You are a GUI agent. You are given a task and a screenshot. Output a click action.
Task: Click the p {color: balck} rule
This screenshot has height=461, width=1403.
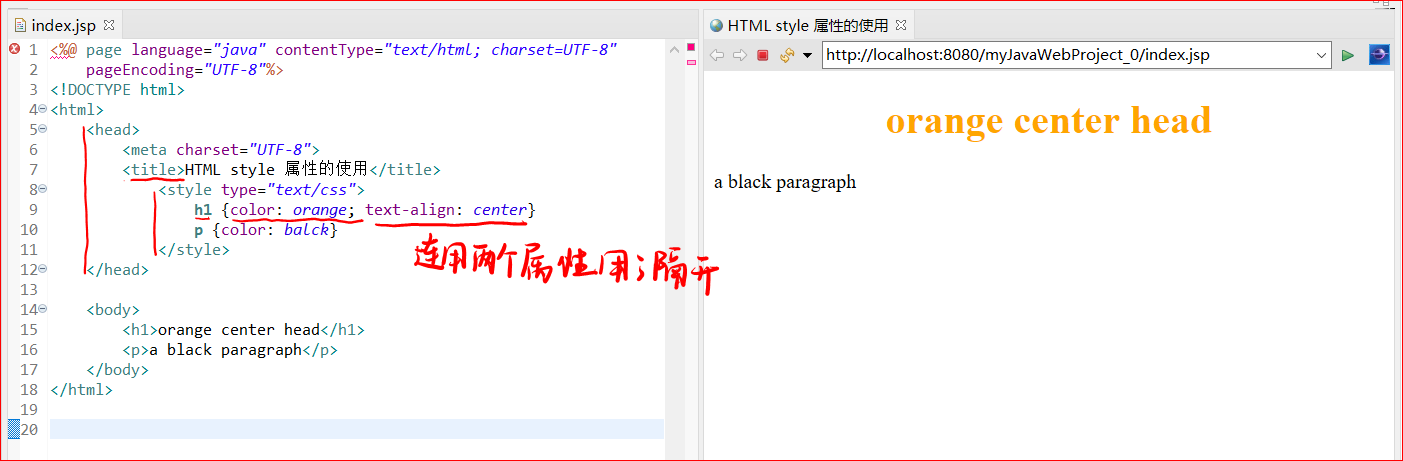pos(266,230)
